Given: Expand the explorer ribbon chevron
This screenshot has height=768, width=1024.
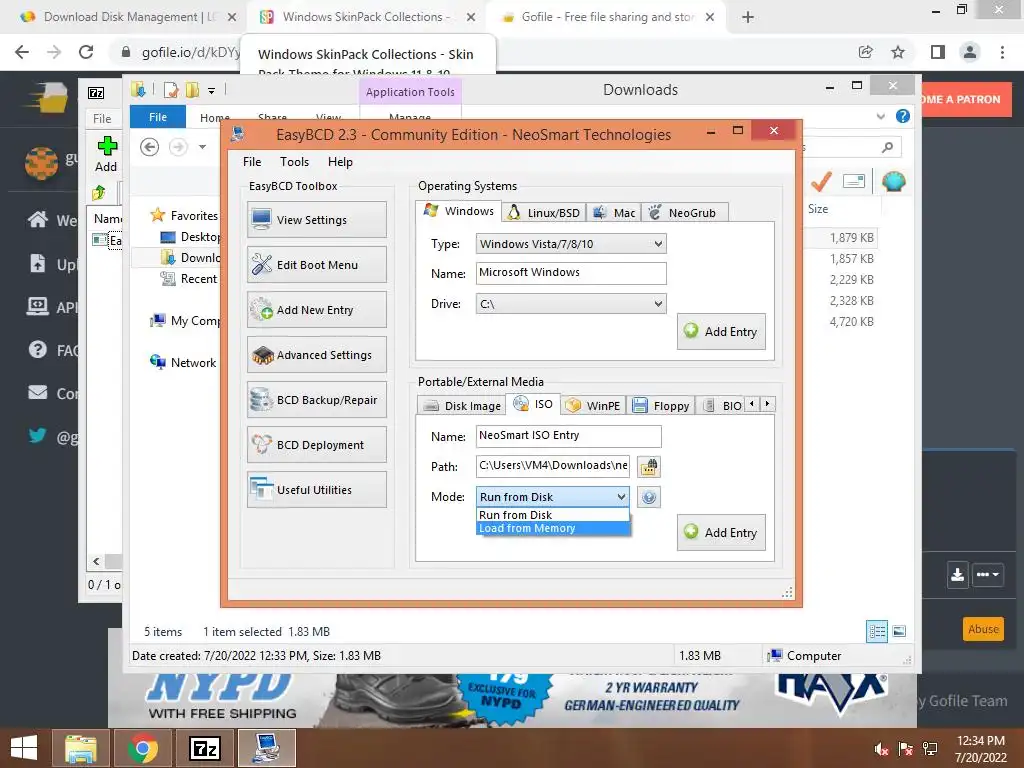Looking at the screenshot, I should coord(880,116).
